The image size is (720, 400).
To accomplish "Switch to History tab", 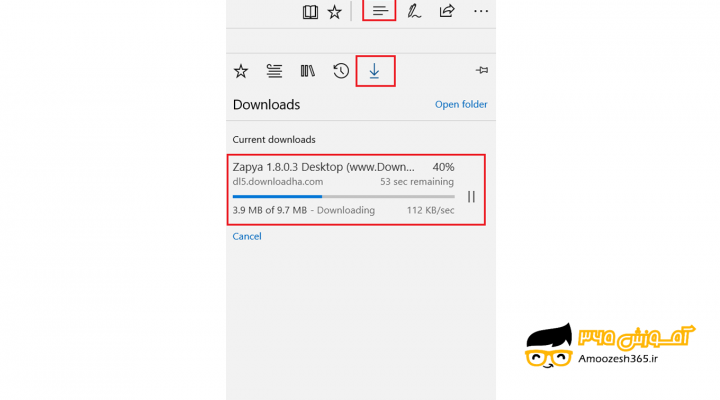I will click(341, 71).
